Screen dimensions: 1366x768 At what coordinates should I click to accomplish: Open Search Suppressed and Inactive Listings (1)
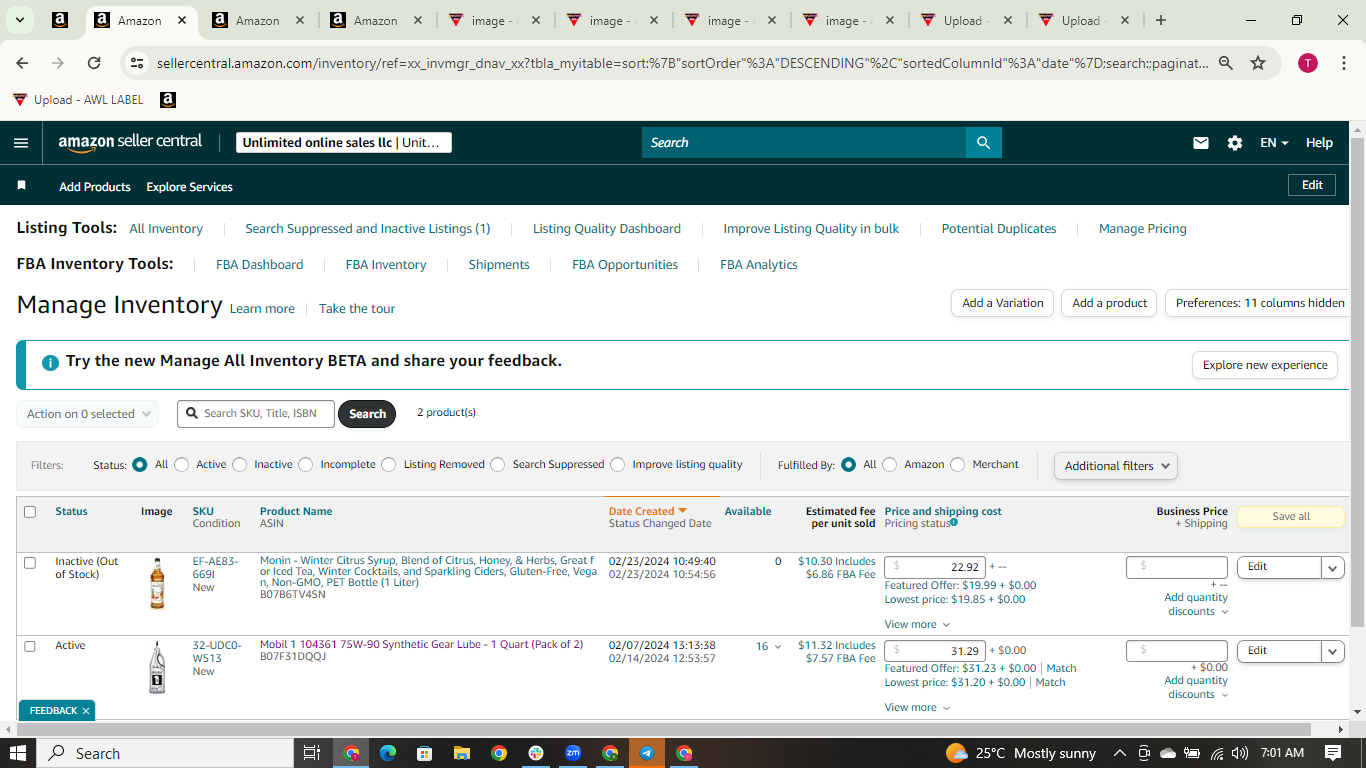[x=368, y=229]
